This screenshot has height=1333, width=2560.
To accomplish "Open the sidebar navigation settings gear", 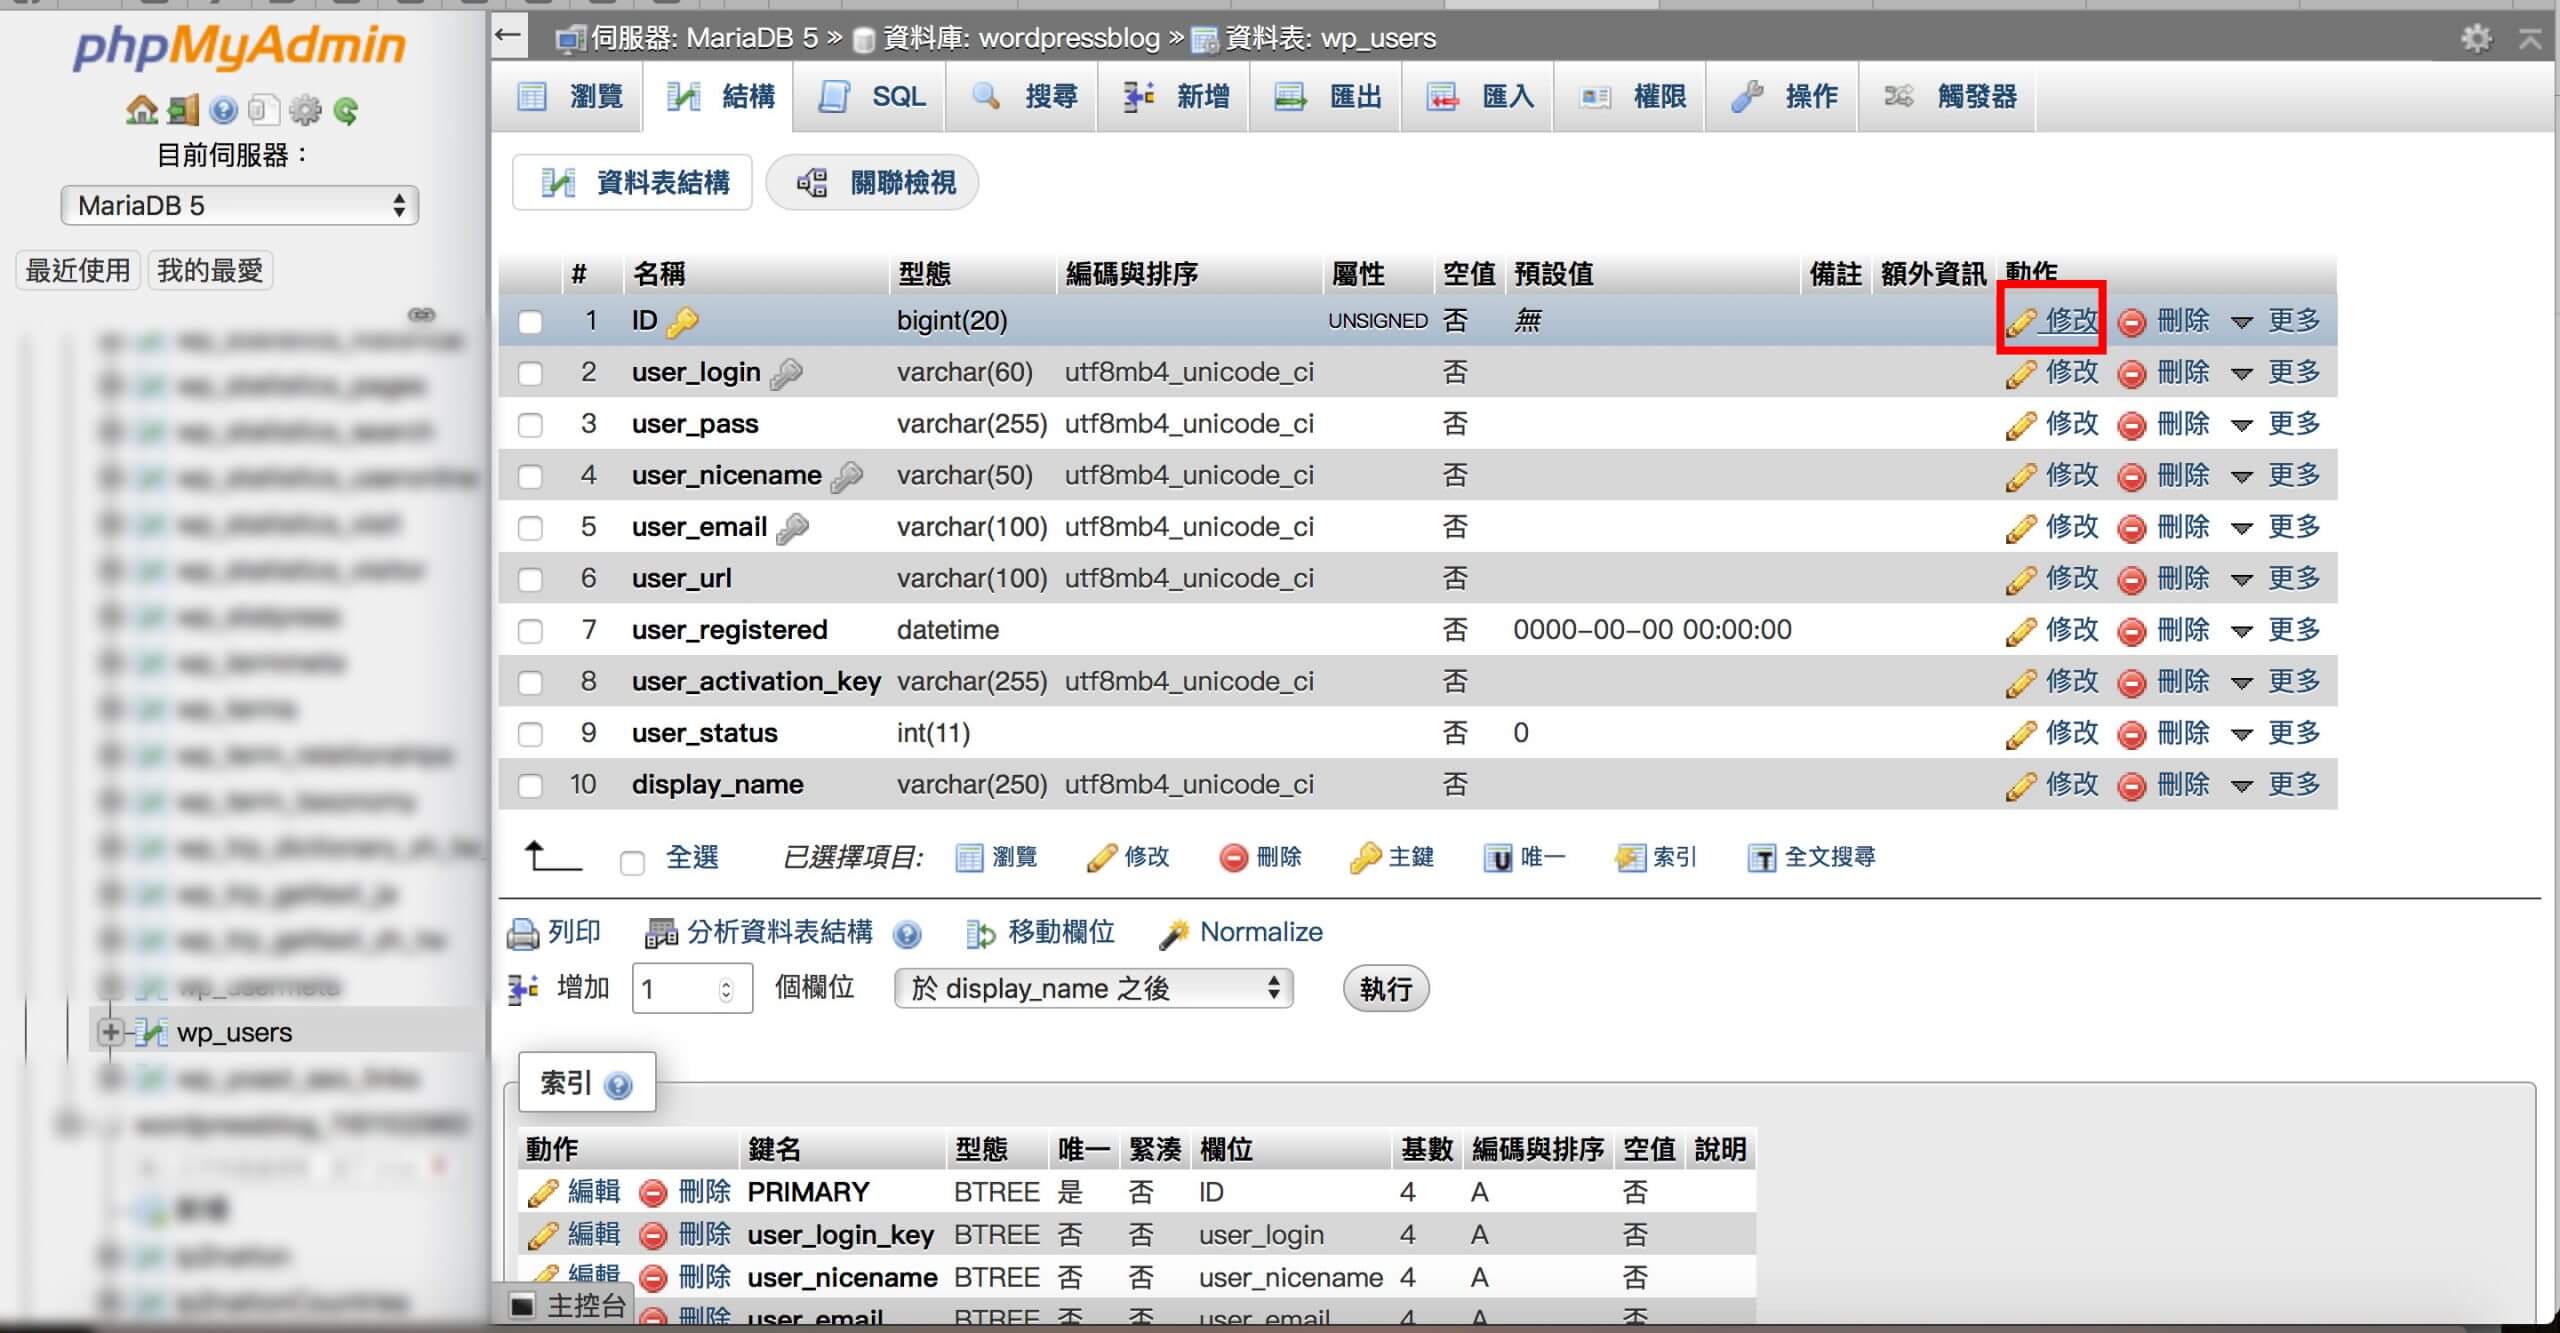I will click(305, 110).
